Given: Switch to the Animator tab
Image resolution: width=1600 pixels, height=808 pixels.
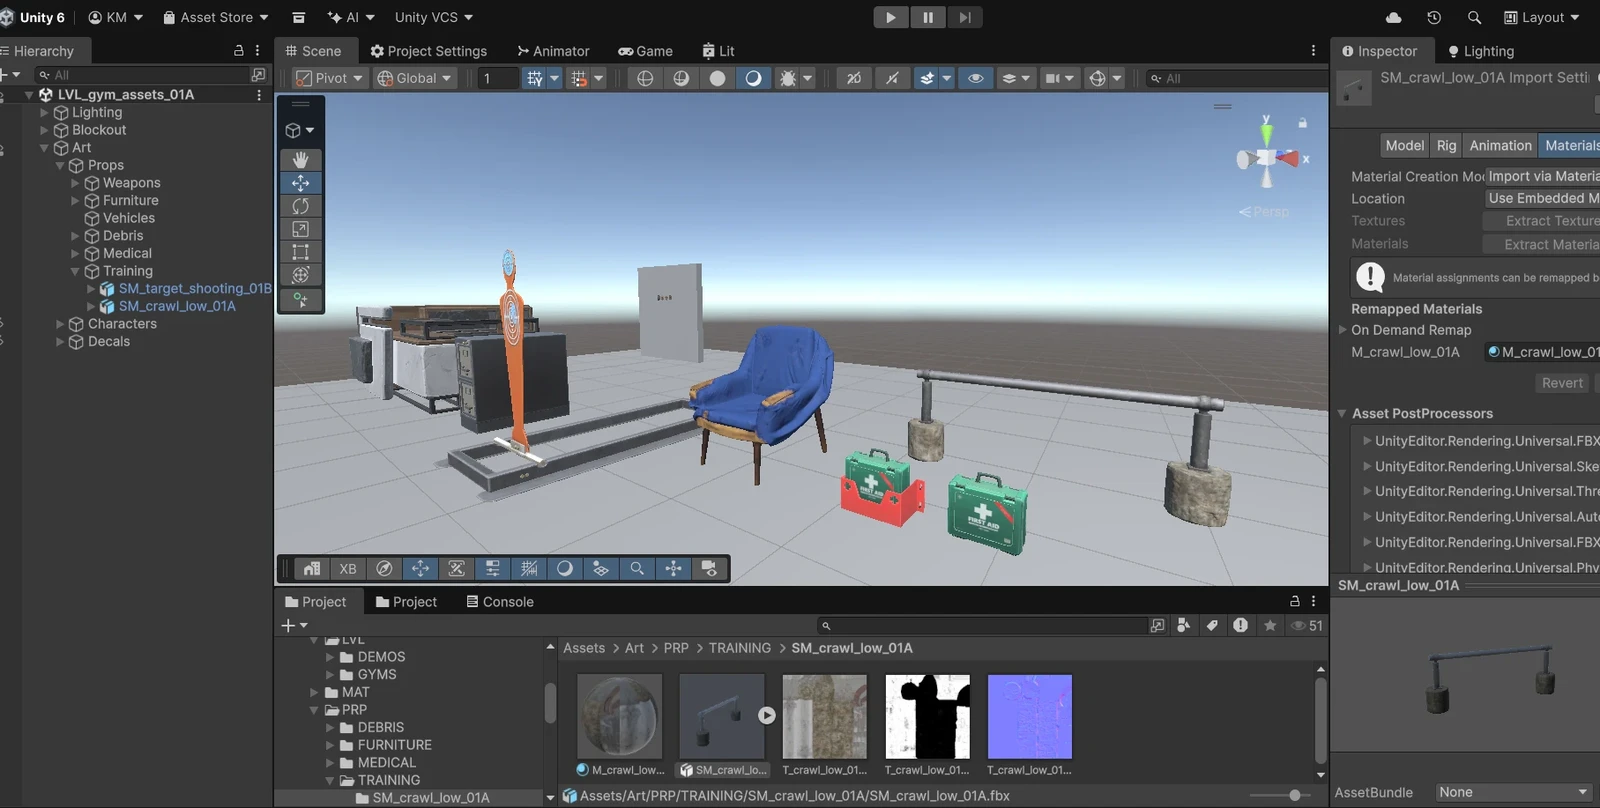Looking at the screenshot, I should tap(553, 51).
